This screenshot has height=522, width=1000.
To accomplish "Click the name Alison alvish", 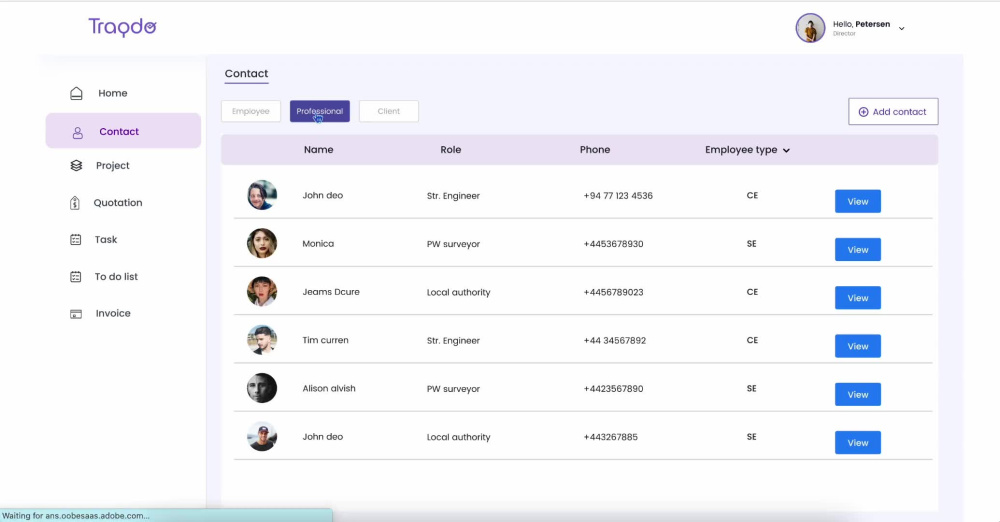I will (x=329, y=389).
